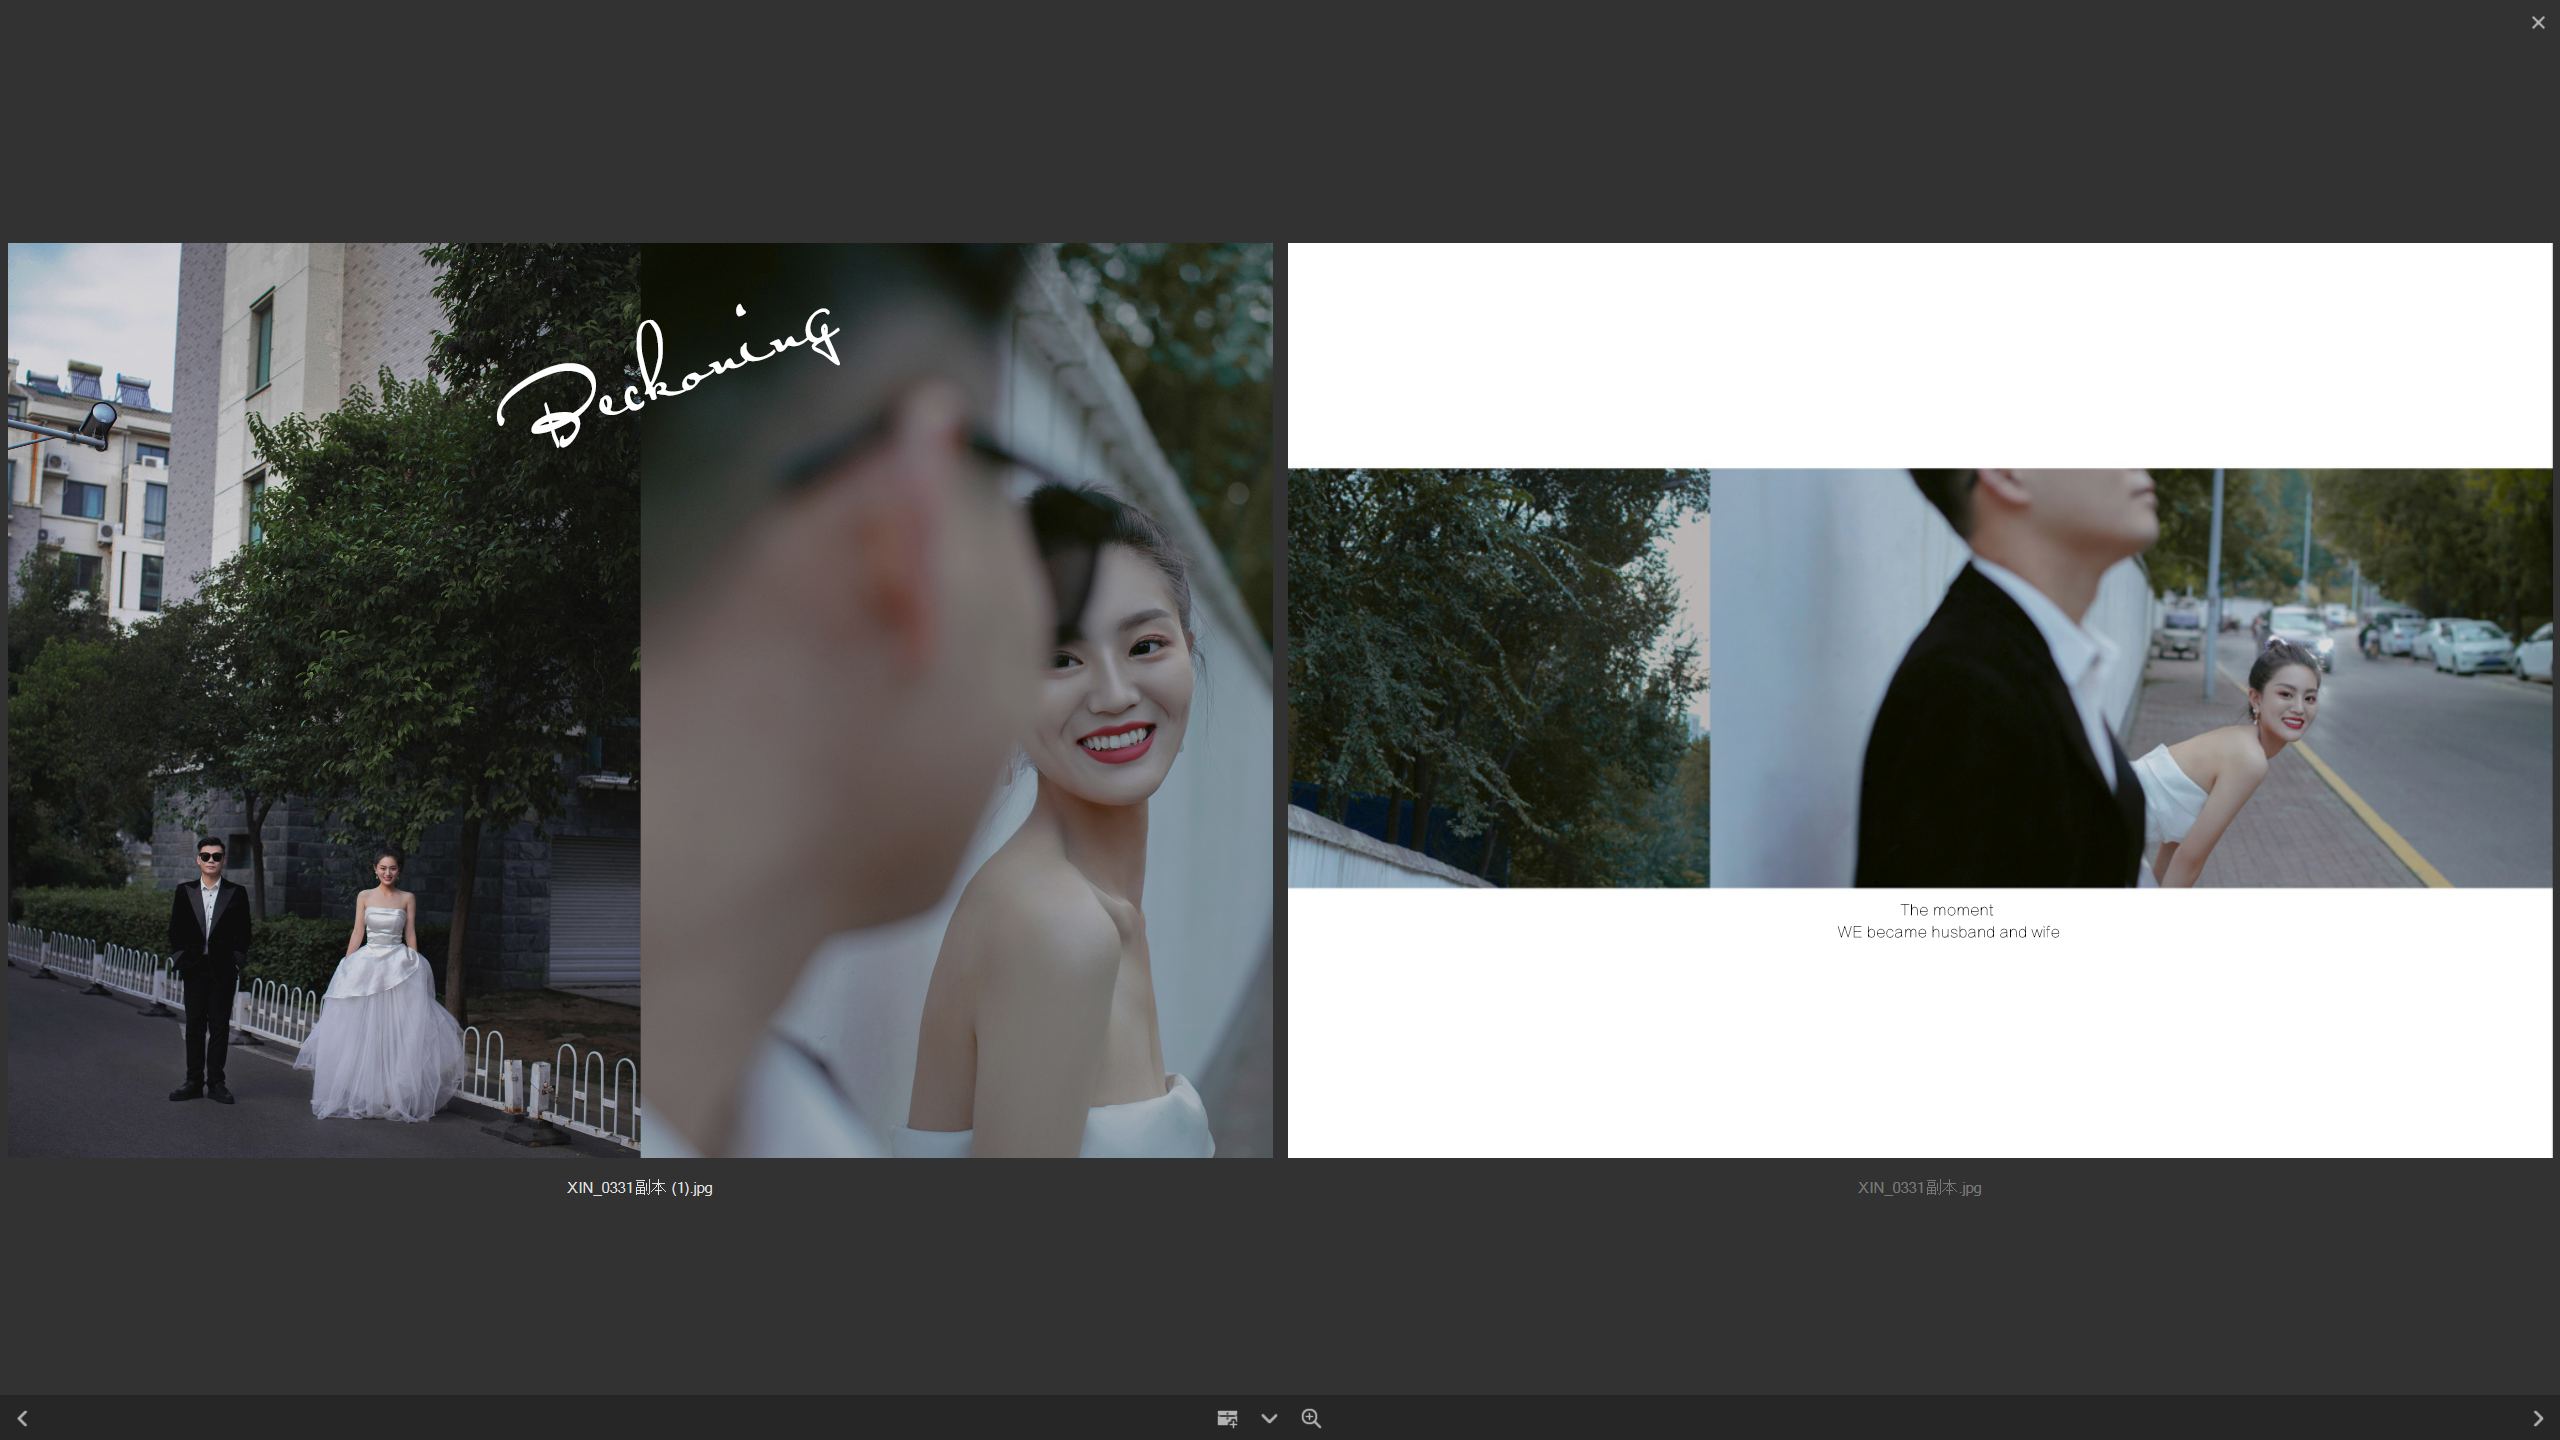Image resolution: width=2560 pixels, height=1440 pixels.
Task: Click the white top margin of right image
Action: (1919, 355)
